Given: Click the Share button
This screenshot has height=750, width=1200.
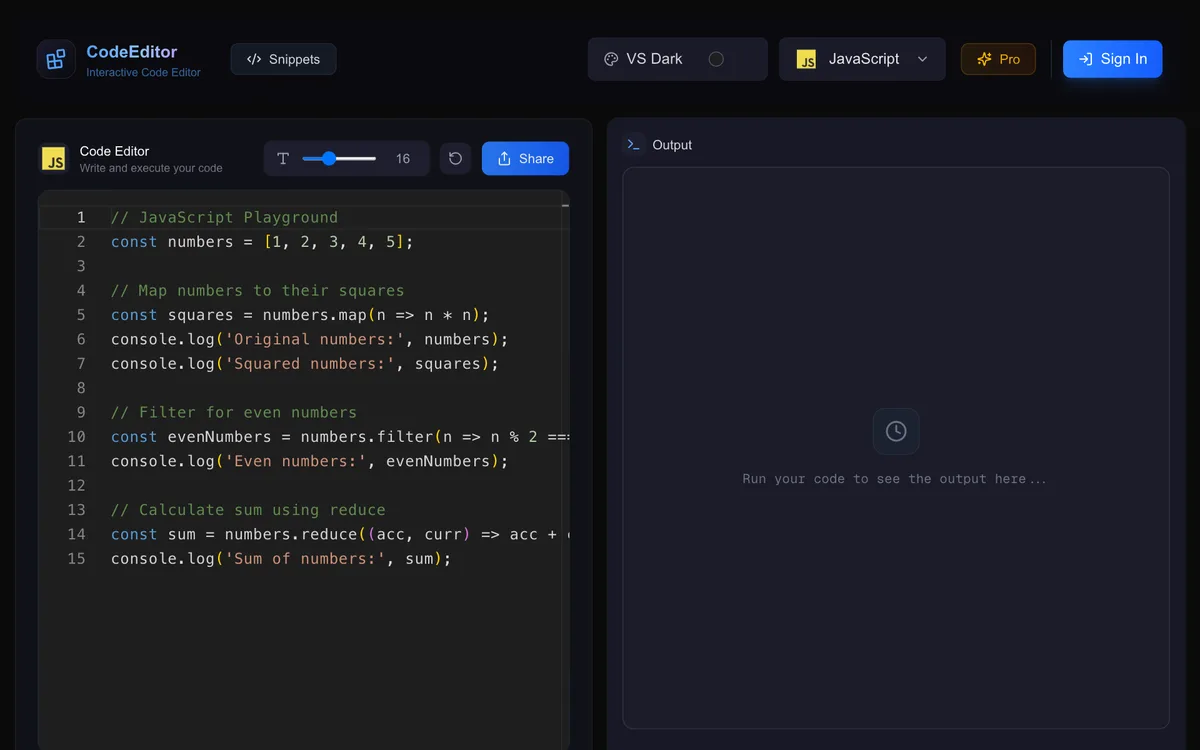Looking at the screenshot, I should (x=525, y=159).
